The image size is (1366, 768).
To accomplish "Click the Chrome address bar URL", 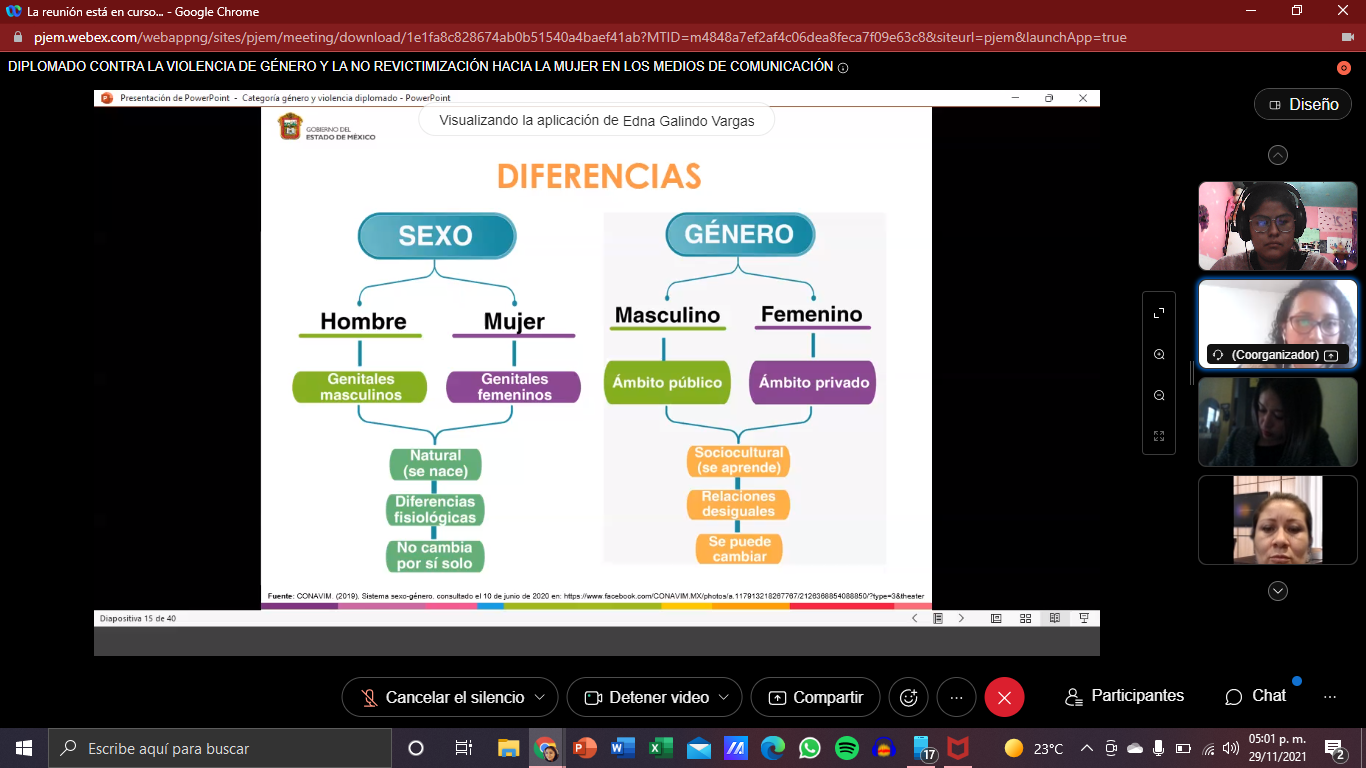I will coord(580,37).
